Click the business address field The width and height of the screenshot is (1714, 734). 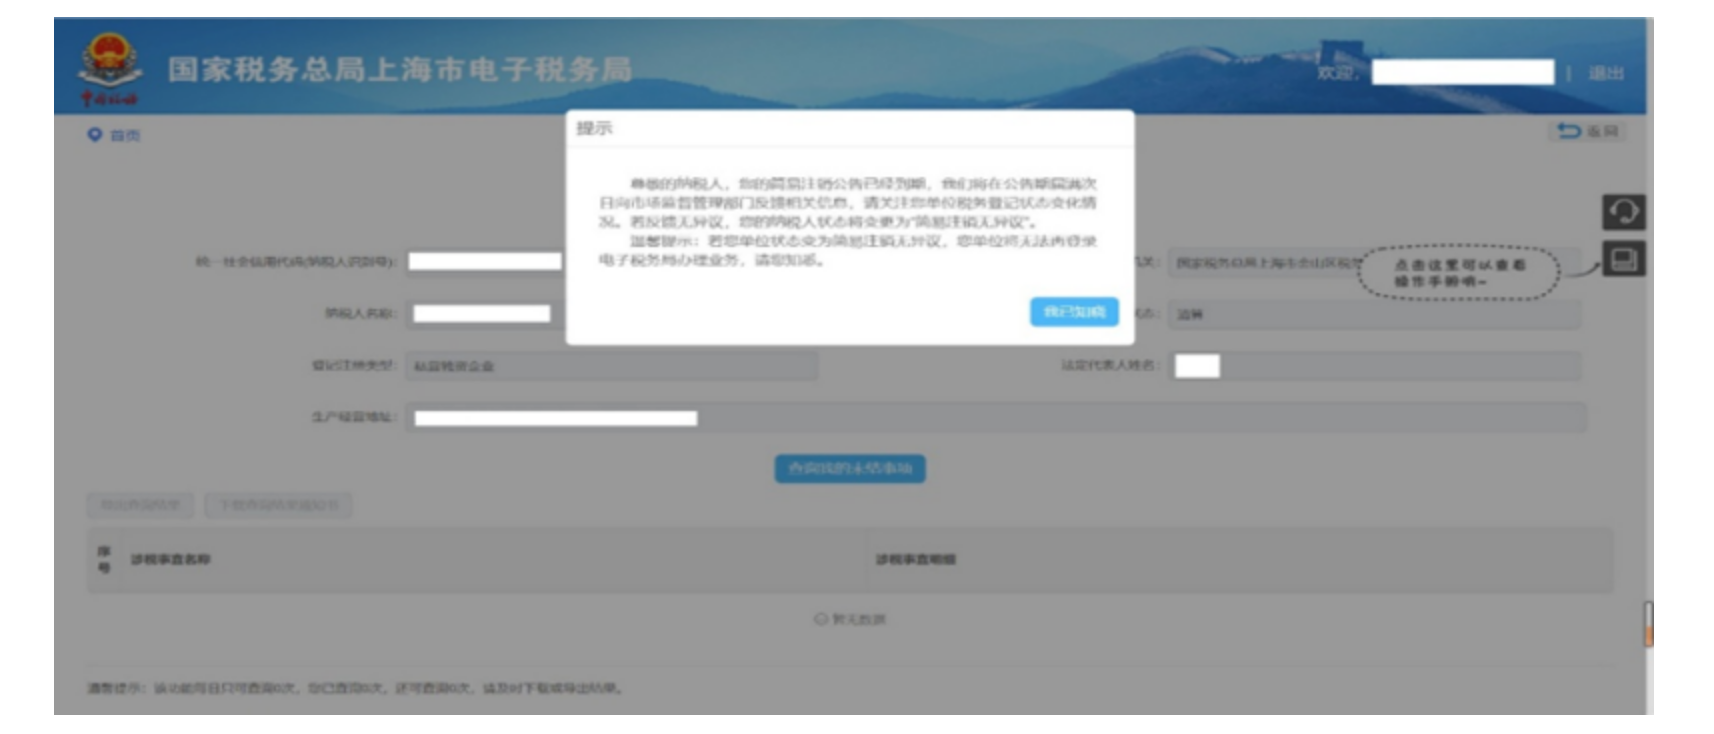pos(995,418)
